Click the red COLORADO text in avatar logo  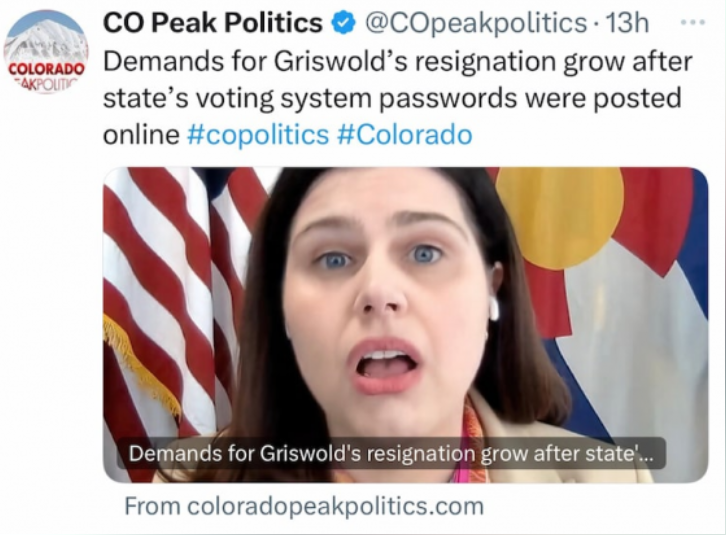click(x=47, y=69)
